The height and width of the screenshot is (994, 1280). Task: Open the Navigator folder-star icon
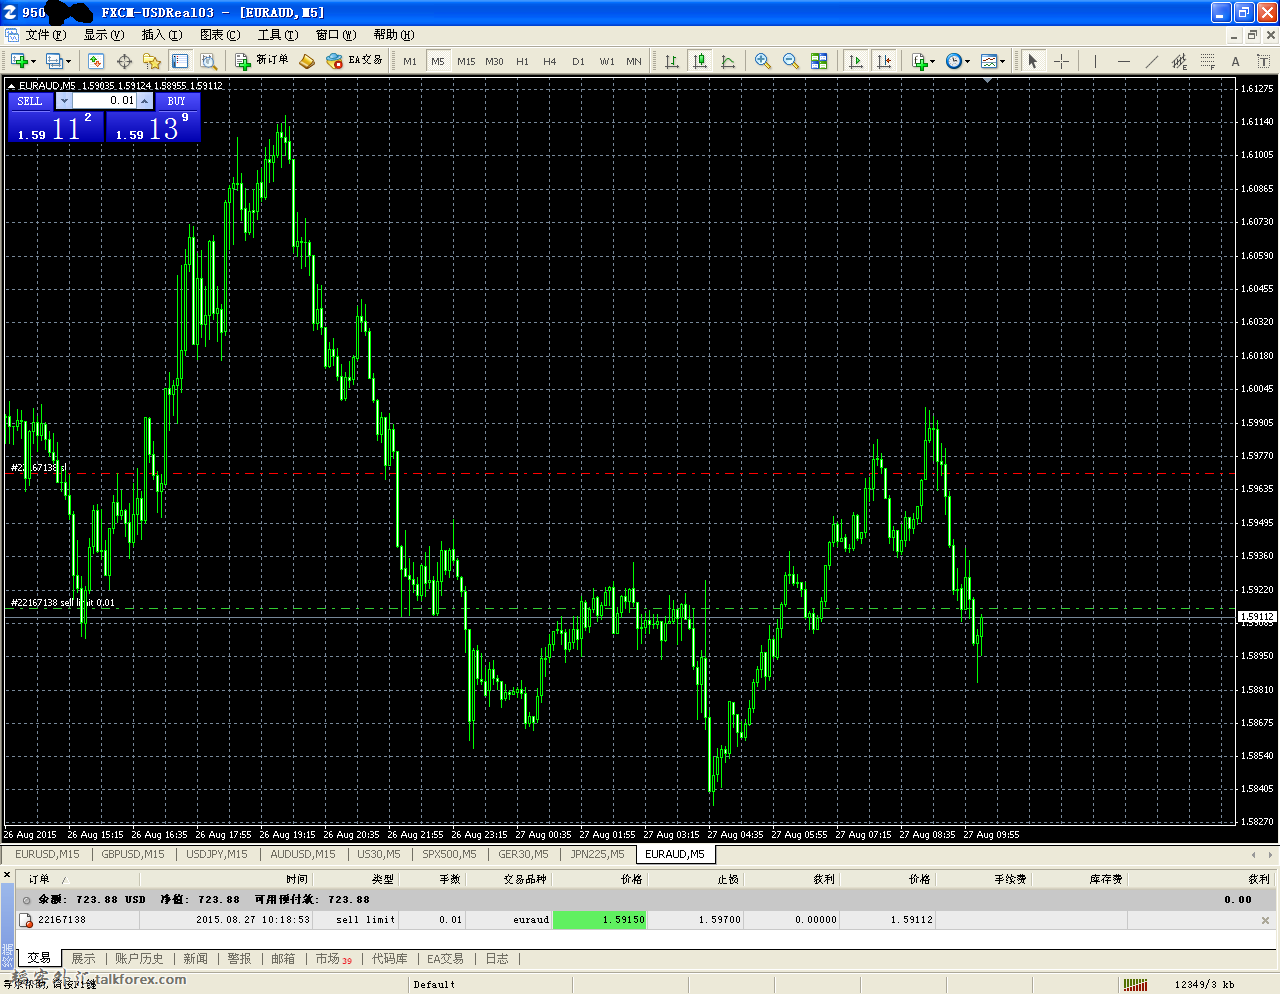click(152, 61)
